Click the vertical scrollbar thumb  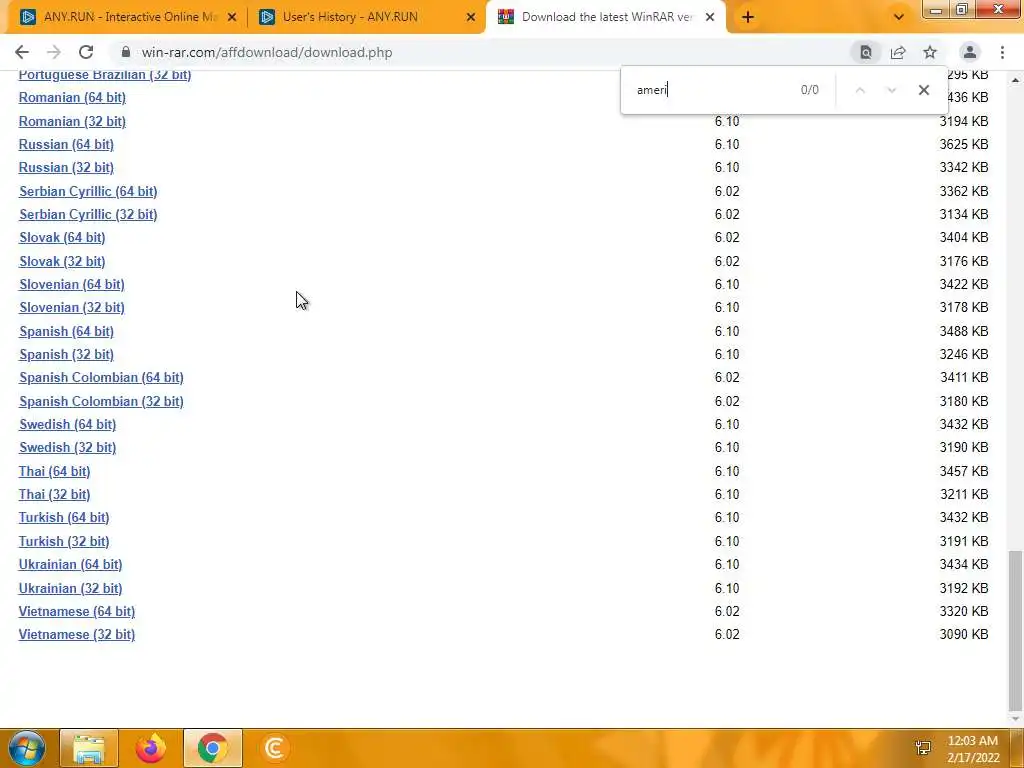pyautogui.click(x=1015, y=630)
